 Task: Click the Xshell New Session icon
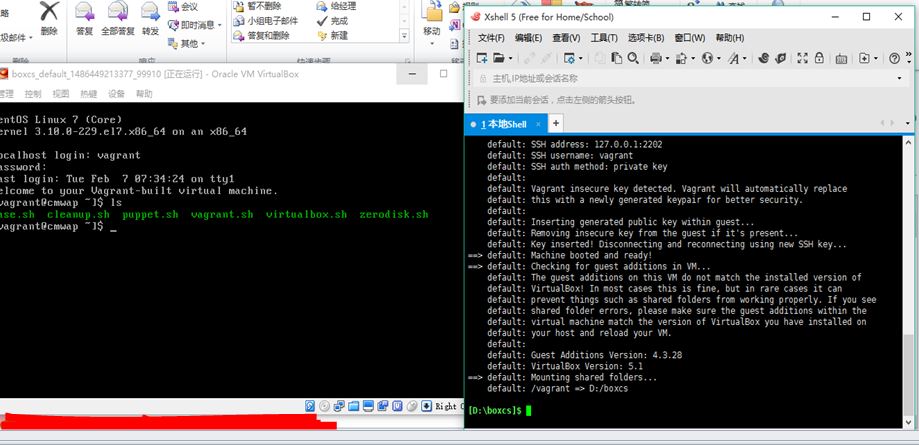tap(482, 58)
